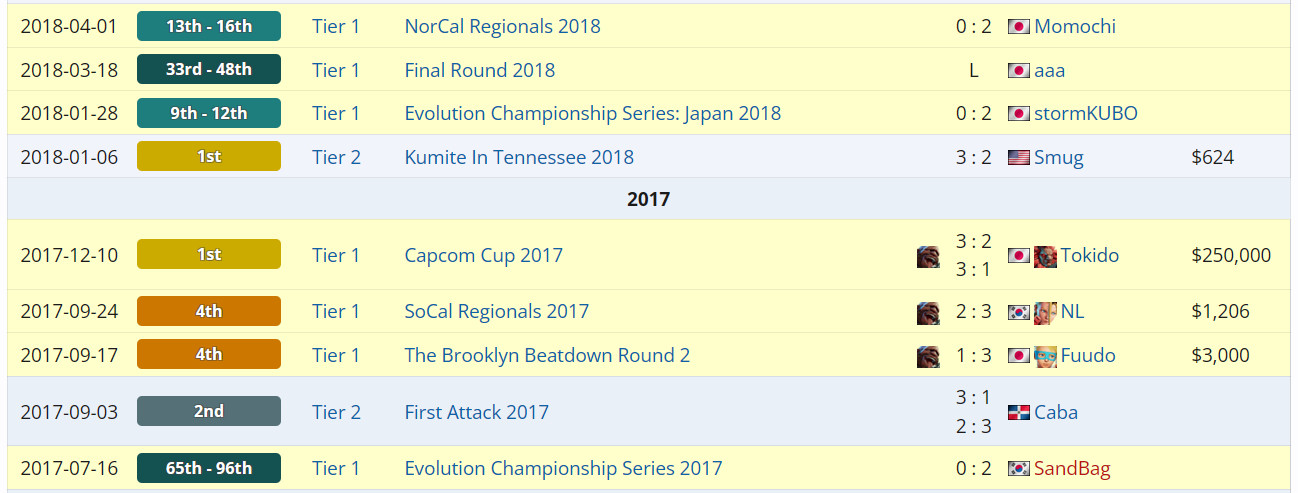Click the 2nd place badge for First Attack 2017
The height and width of the screenshot is (493, 1298).
[209, 411]
